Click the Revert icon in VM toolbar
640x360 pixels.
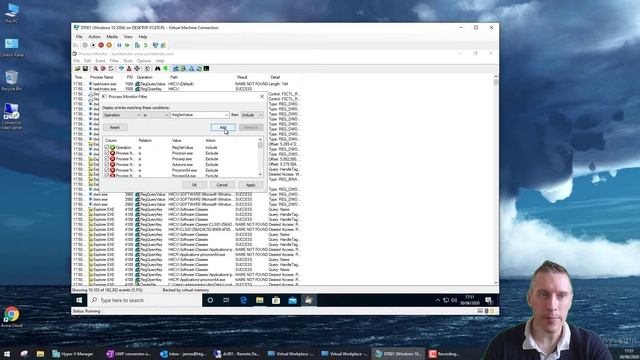145,45
